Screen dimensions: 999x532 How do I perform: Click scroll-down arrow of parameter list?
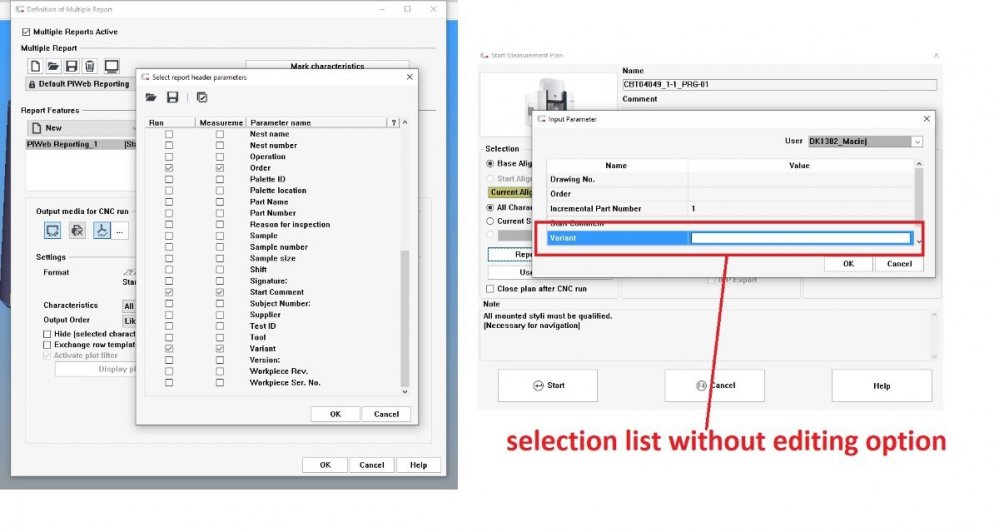tap(405, 392)
